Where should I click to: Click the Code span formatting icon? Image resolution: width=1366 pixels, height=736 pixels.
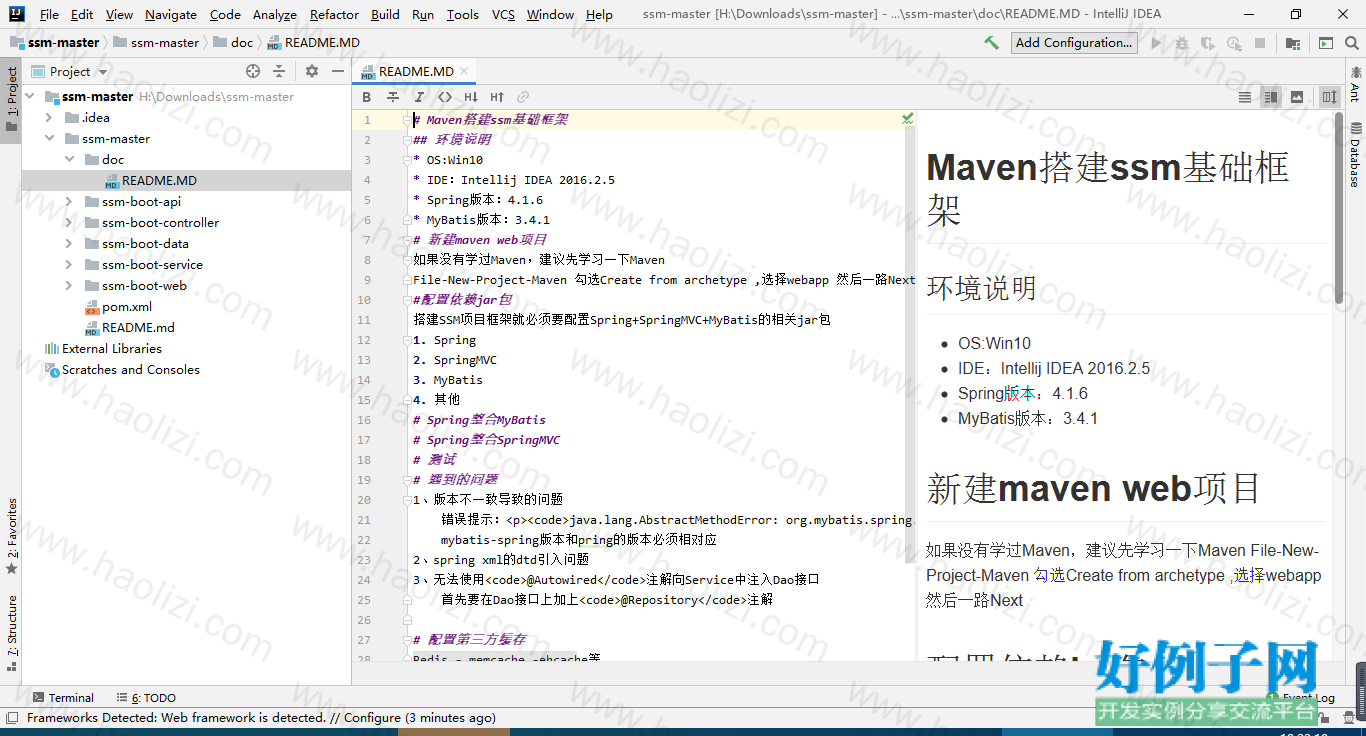tap(445, 97)
